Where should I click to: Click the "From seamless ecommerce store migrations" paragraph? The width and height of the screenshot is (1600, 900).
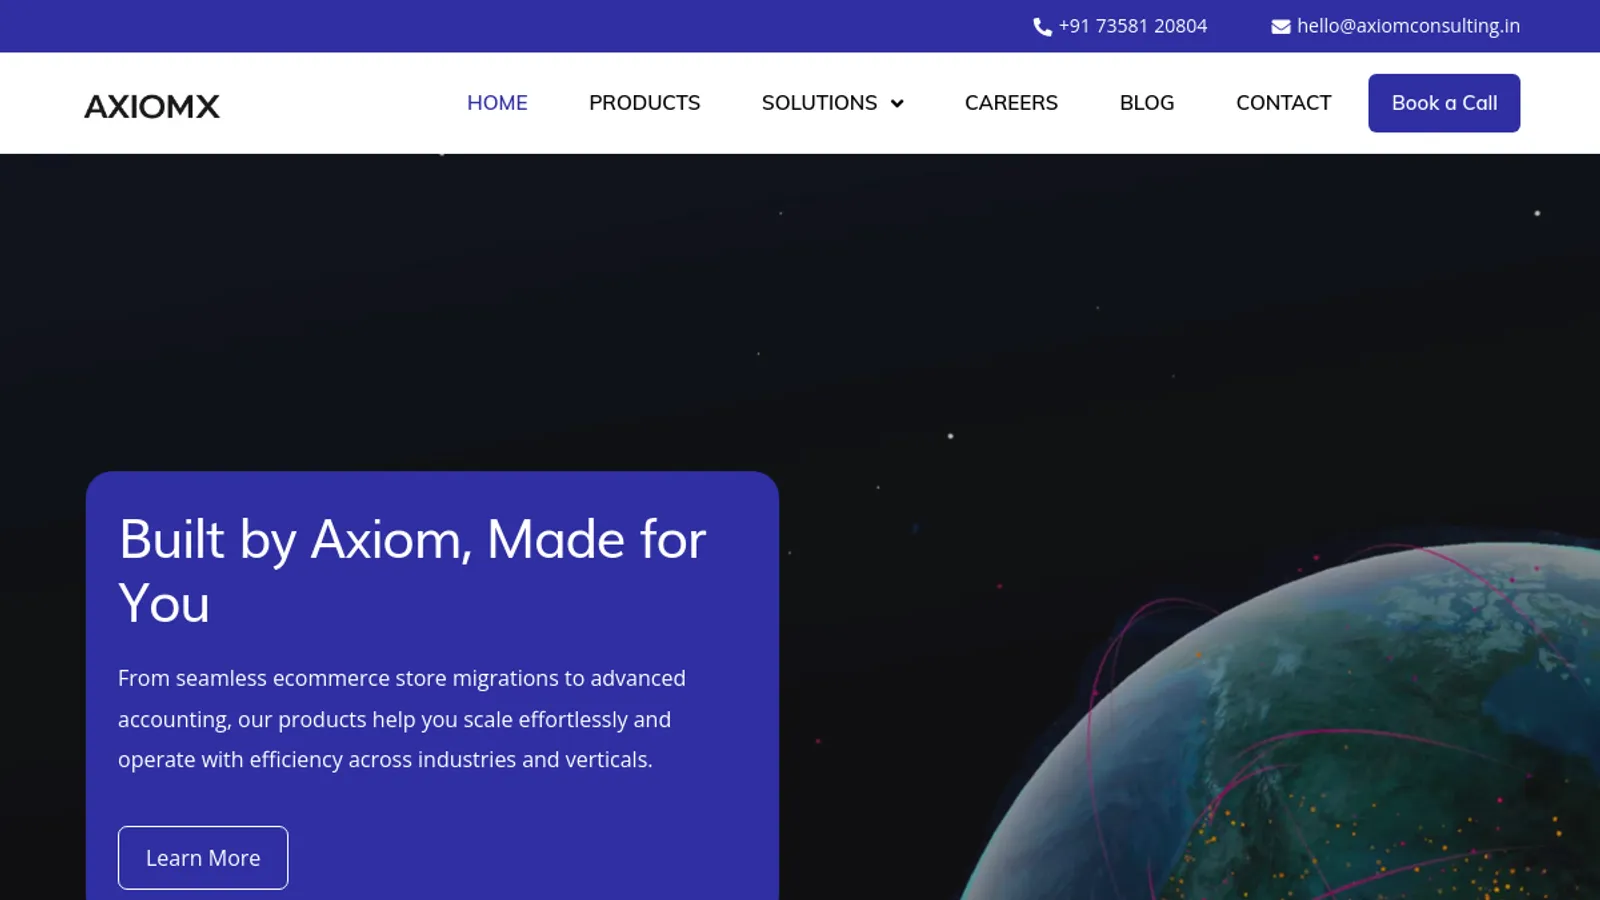(402, 719)
